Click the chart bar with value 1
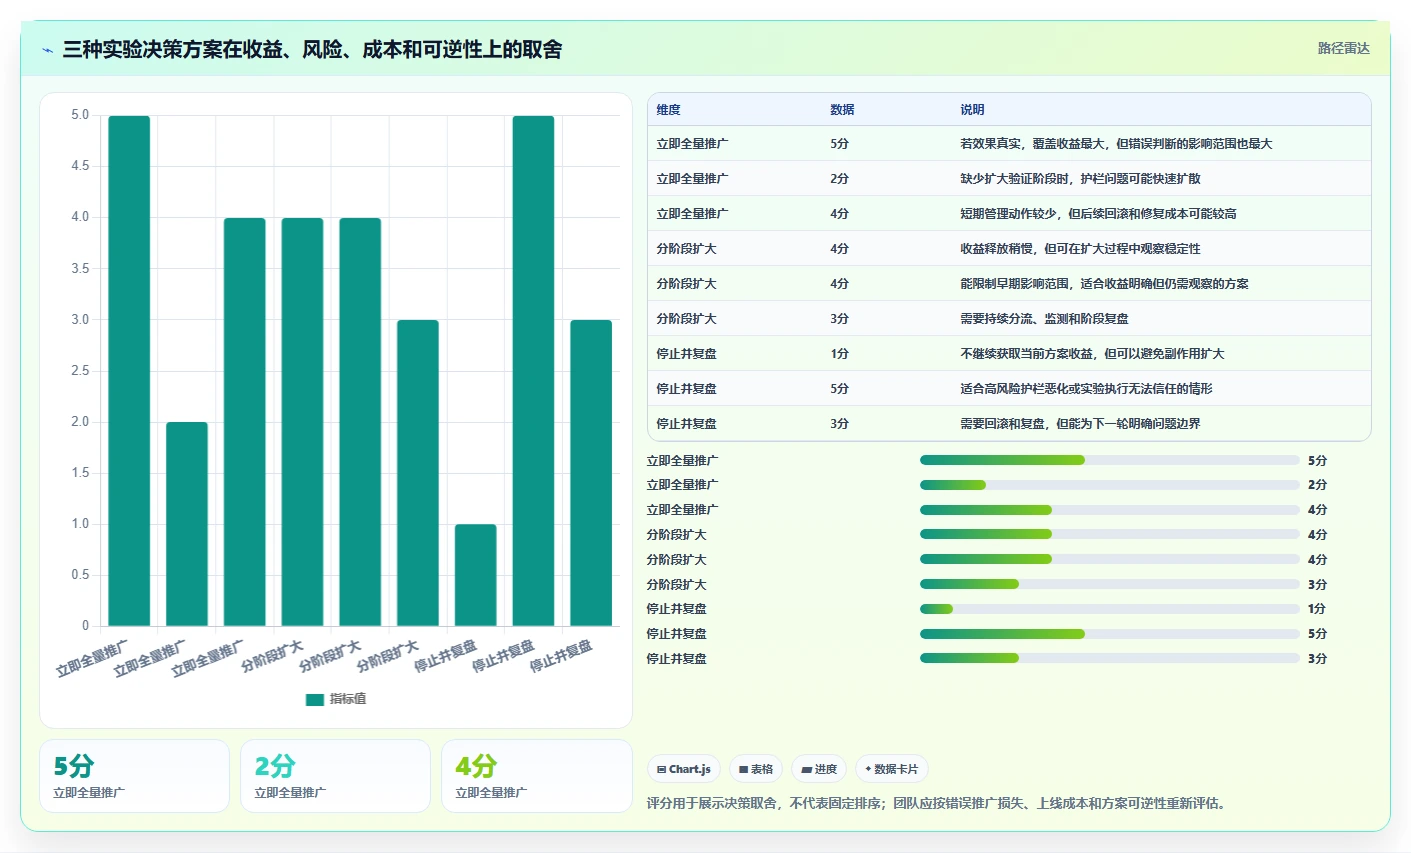The width and height of the screenshot is (1411, 853). click(476, 575)
